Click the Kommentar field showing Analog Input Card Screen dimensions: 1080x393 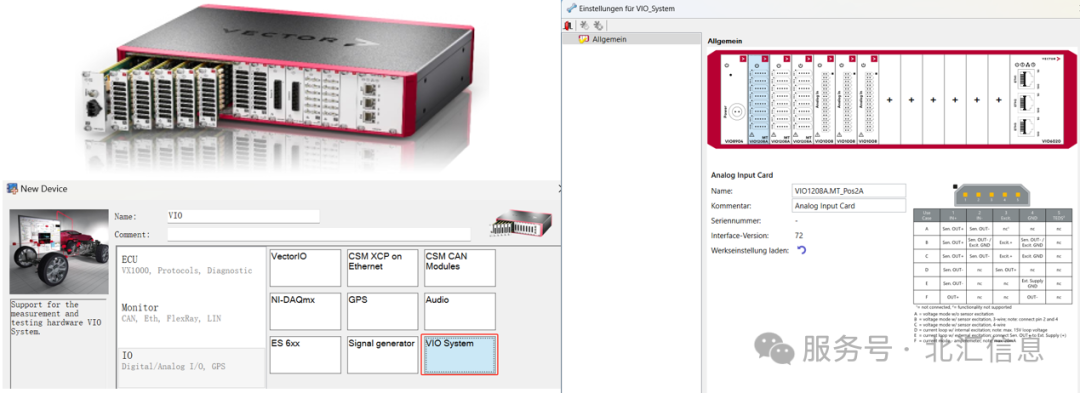(x=849, y=205)
